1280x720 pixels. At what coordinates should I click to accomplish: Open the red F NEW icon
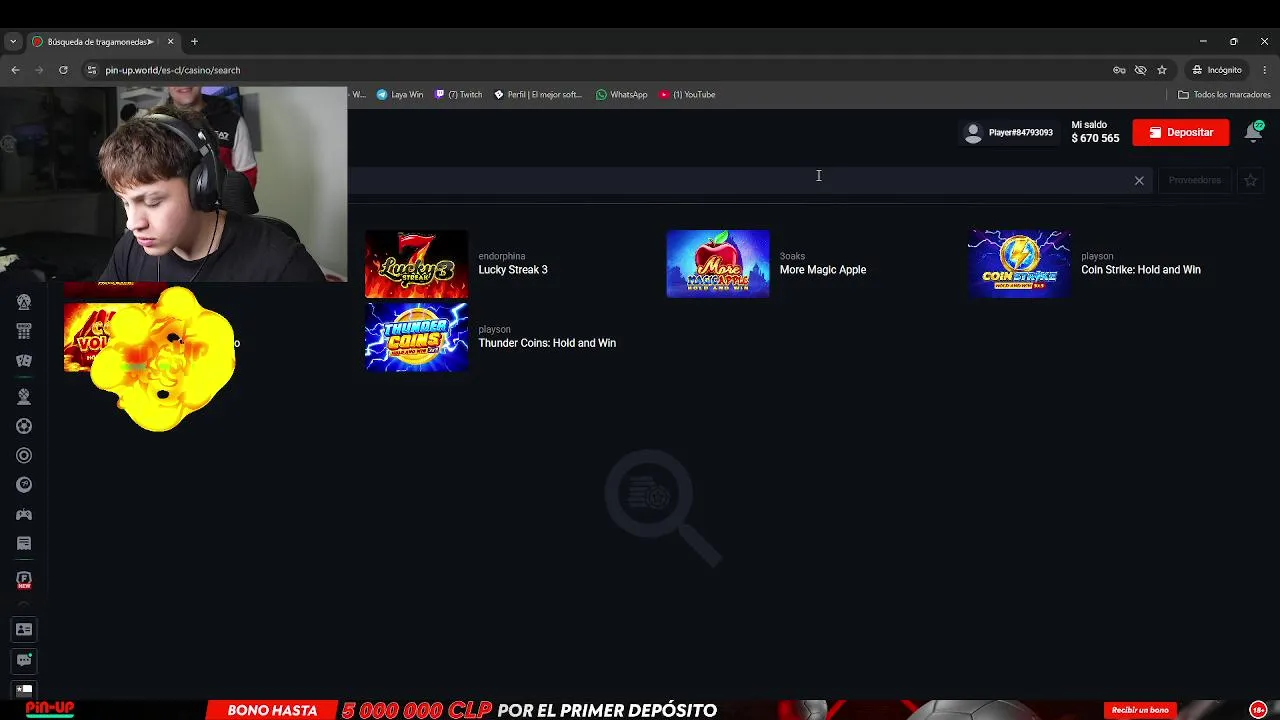click(x=24, y=580)
